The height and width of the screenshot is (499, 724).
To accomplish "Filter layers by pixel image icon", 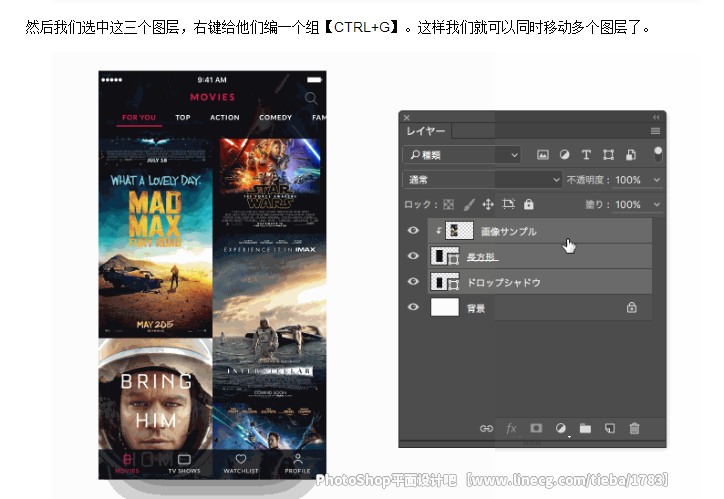I will click(x=543, y=155).
